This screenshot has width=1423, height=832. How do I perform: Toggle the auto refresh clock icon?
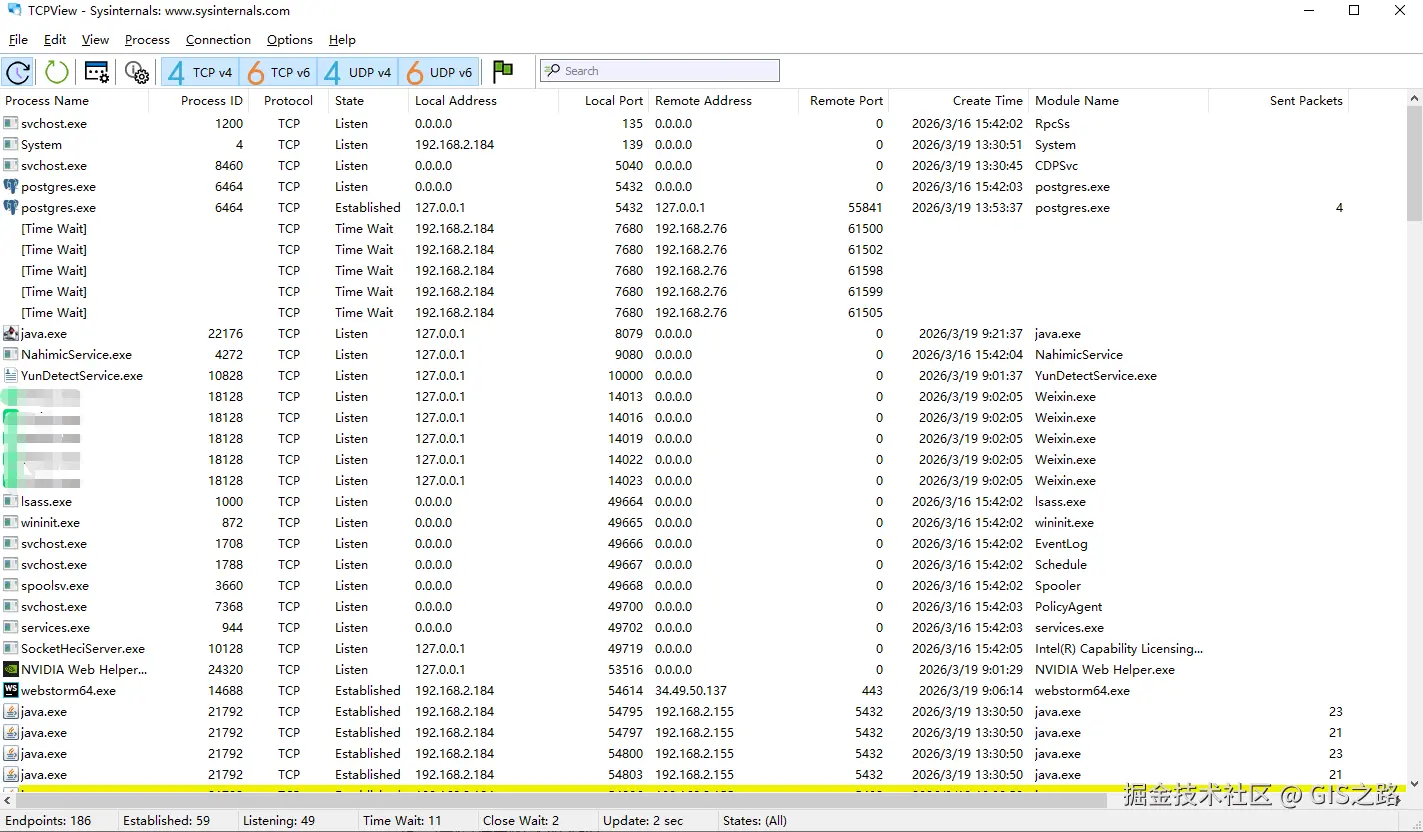18,72
